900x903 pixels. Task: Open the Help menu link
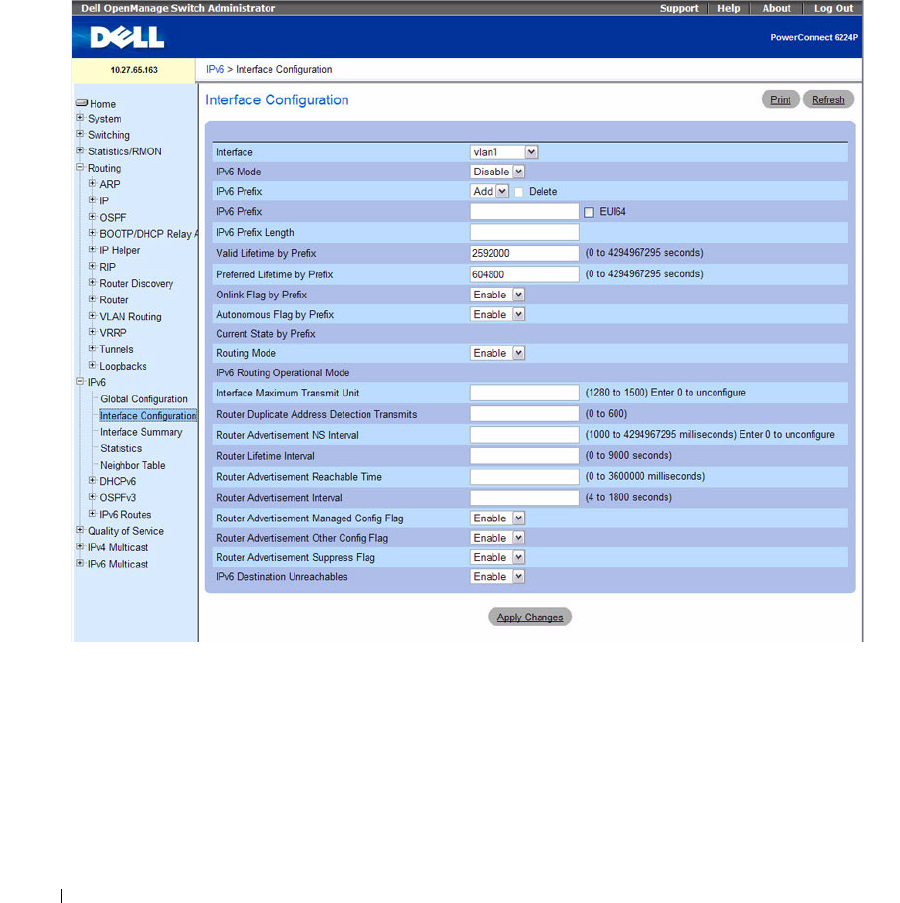coord(728,8)
